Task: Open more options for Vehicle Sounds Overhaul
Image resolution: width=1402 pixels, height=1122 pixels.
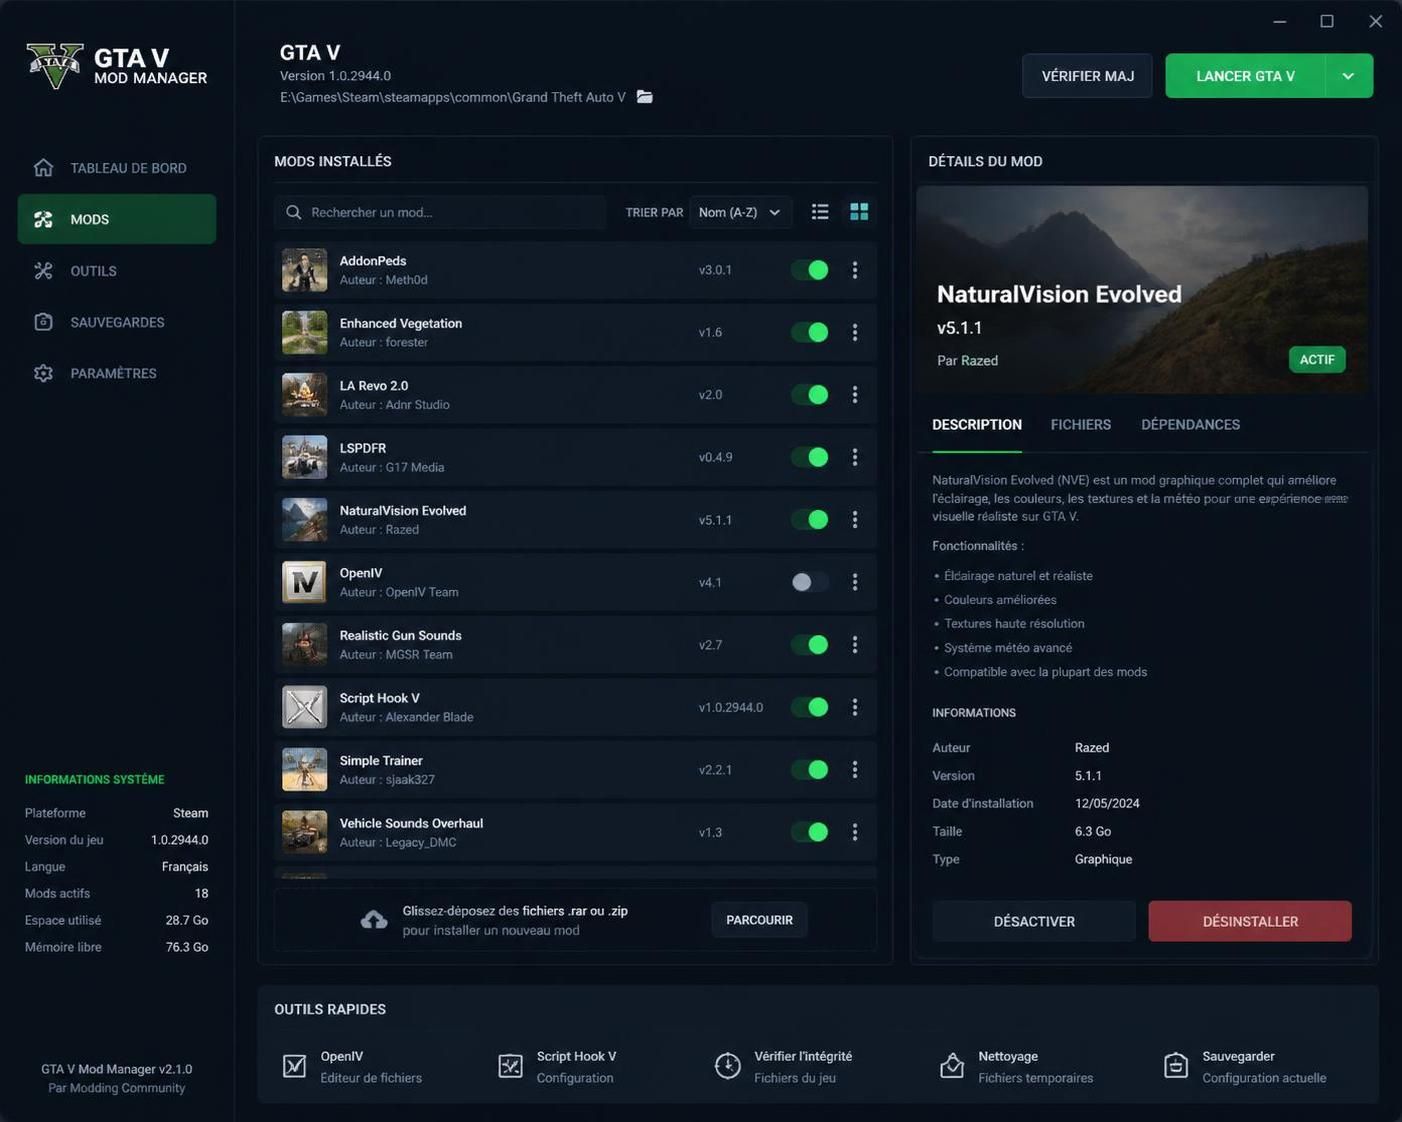Action: pos(855,832)
